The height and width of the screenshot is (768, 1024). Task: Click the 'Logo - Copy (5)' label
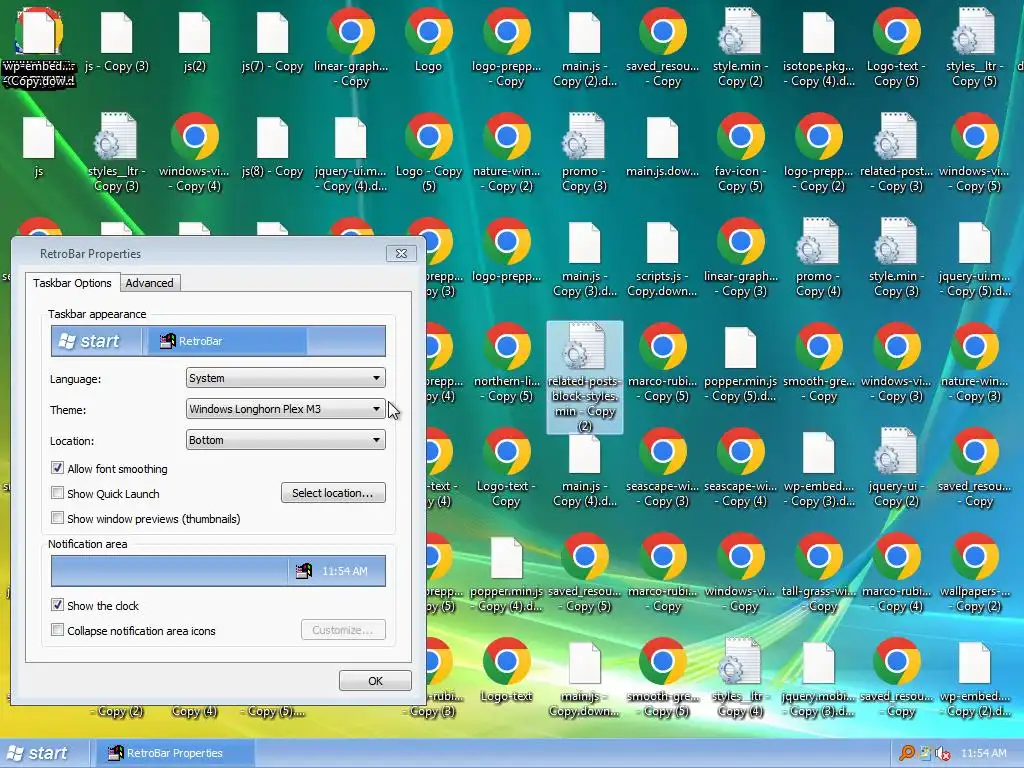(x=428, y=178)
